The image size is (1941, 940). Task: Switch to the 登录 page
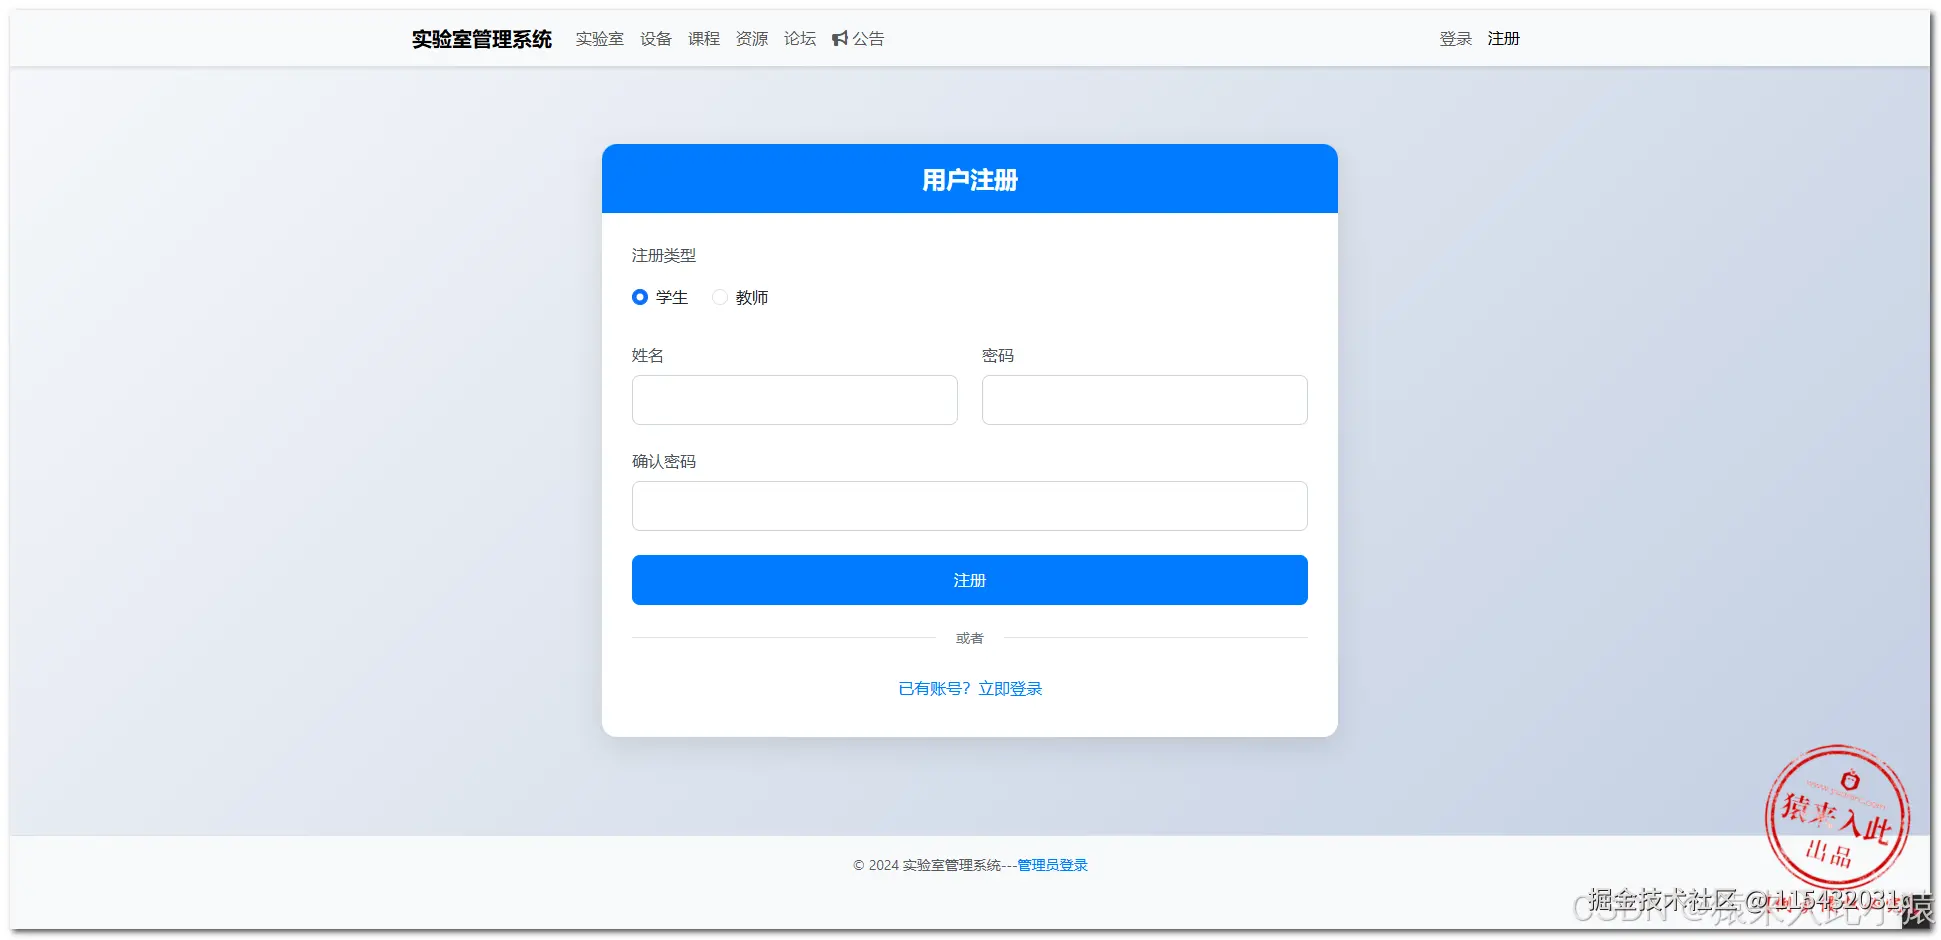pos(1455,38)
